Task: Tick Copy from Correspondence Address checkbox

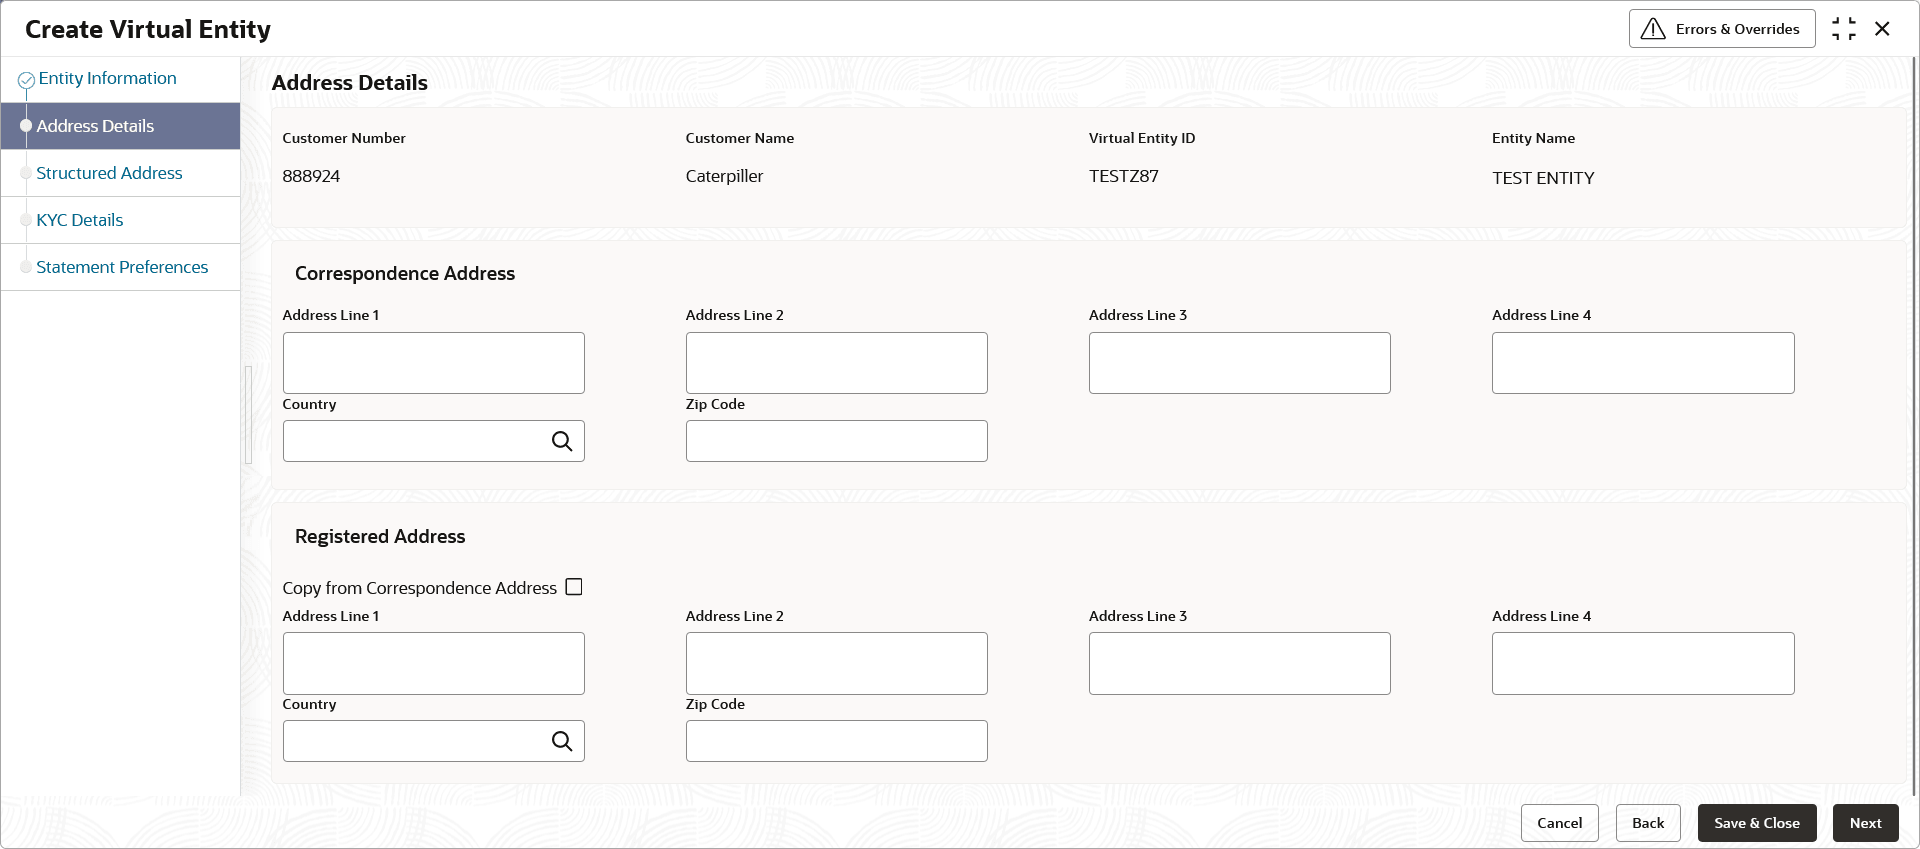Action: pyautogui.click(x=574, y=587)
